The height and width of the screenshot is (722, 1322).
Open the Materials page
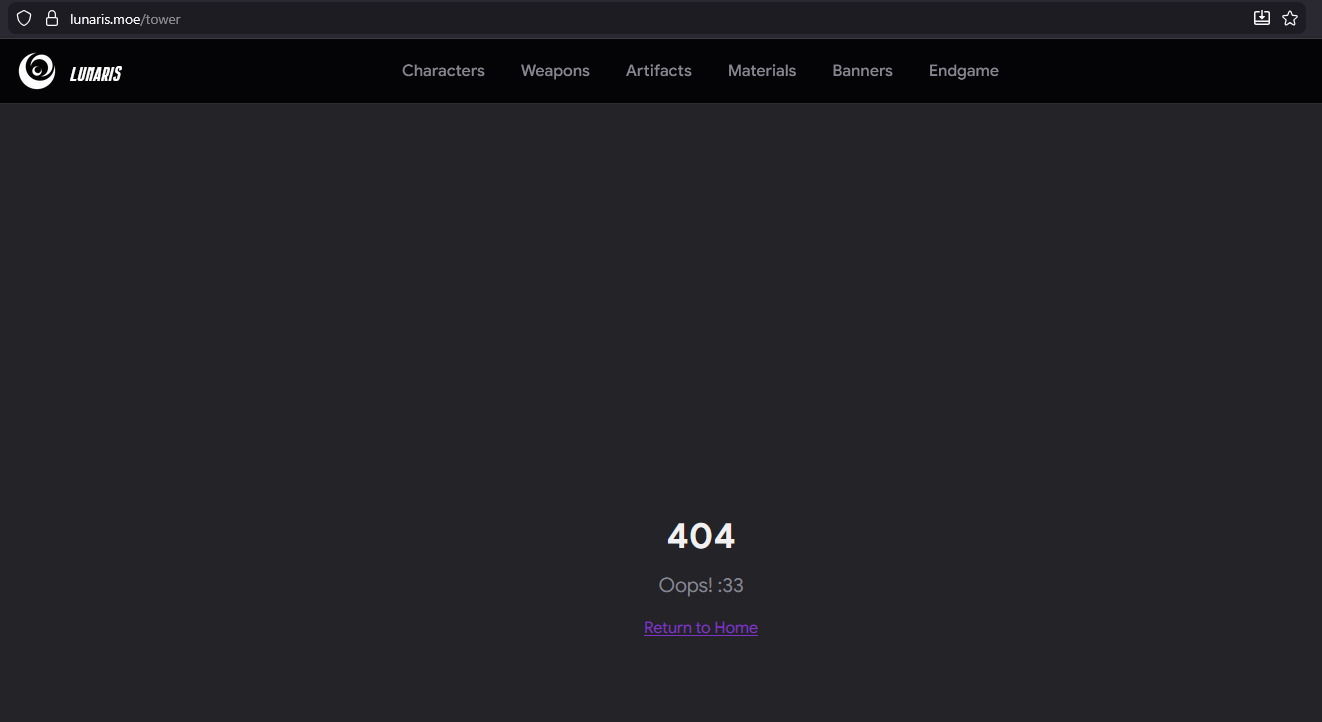[762, 71]
